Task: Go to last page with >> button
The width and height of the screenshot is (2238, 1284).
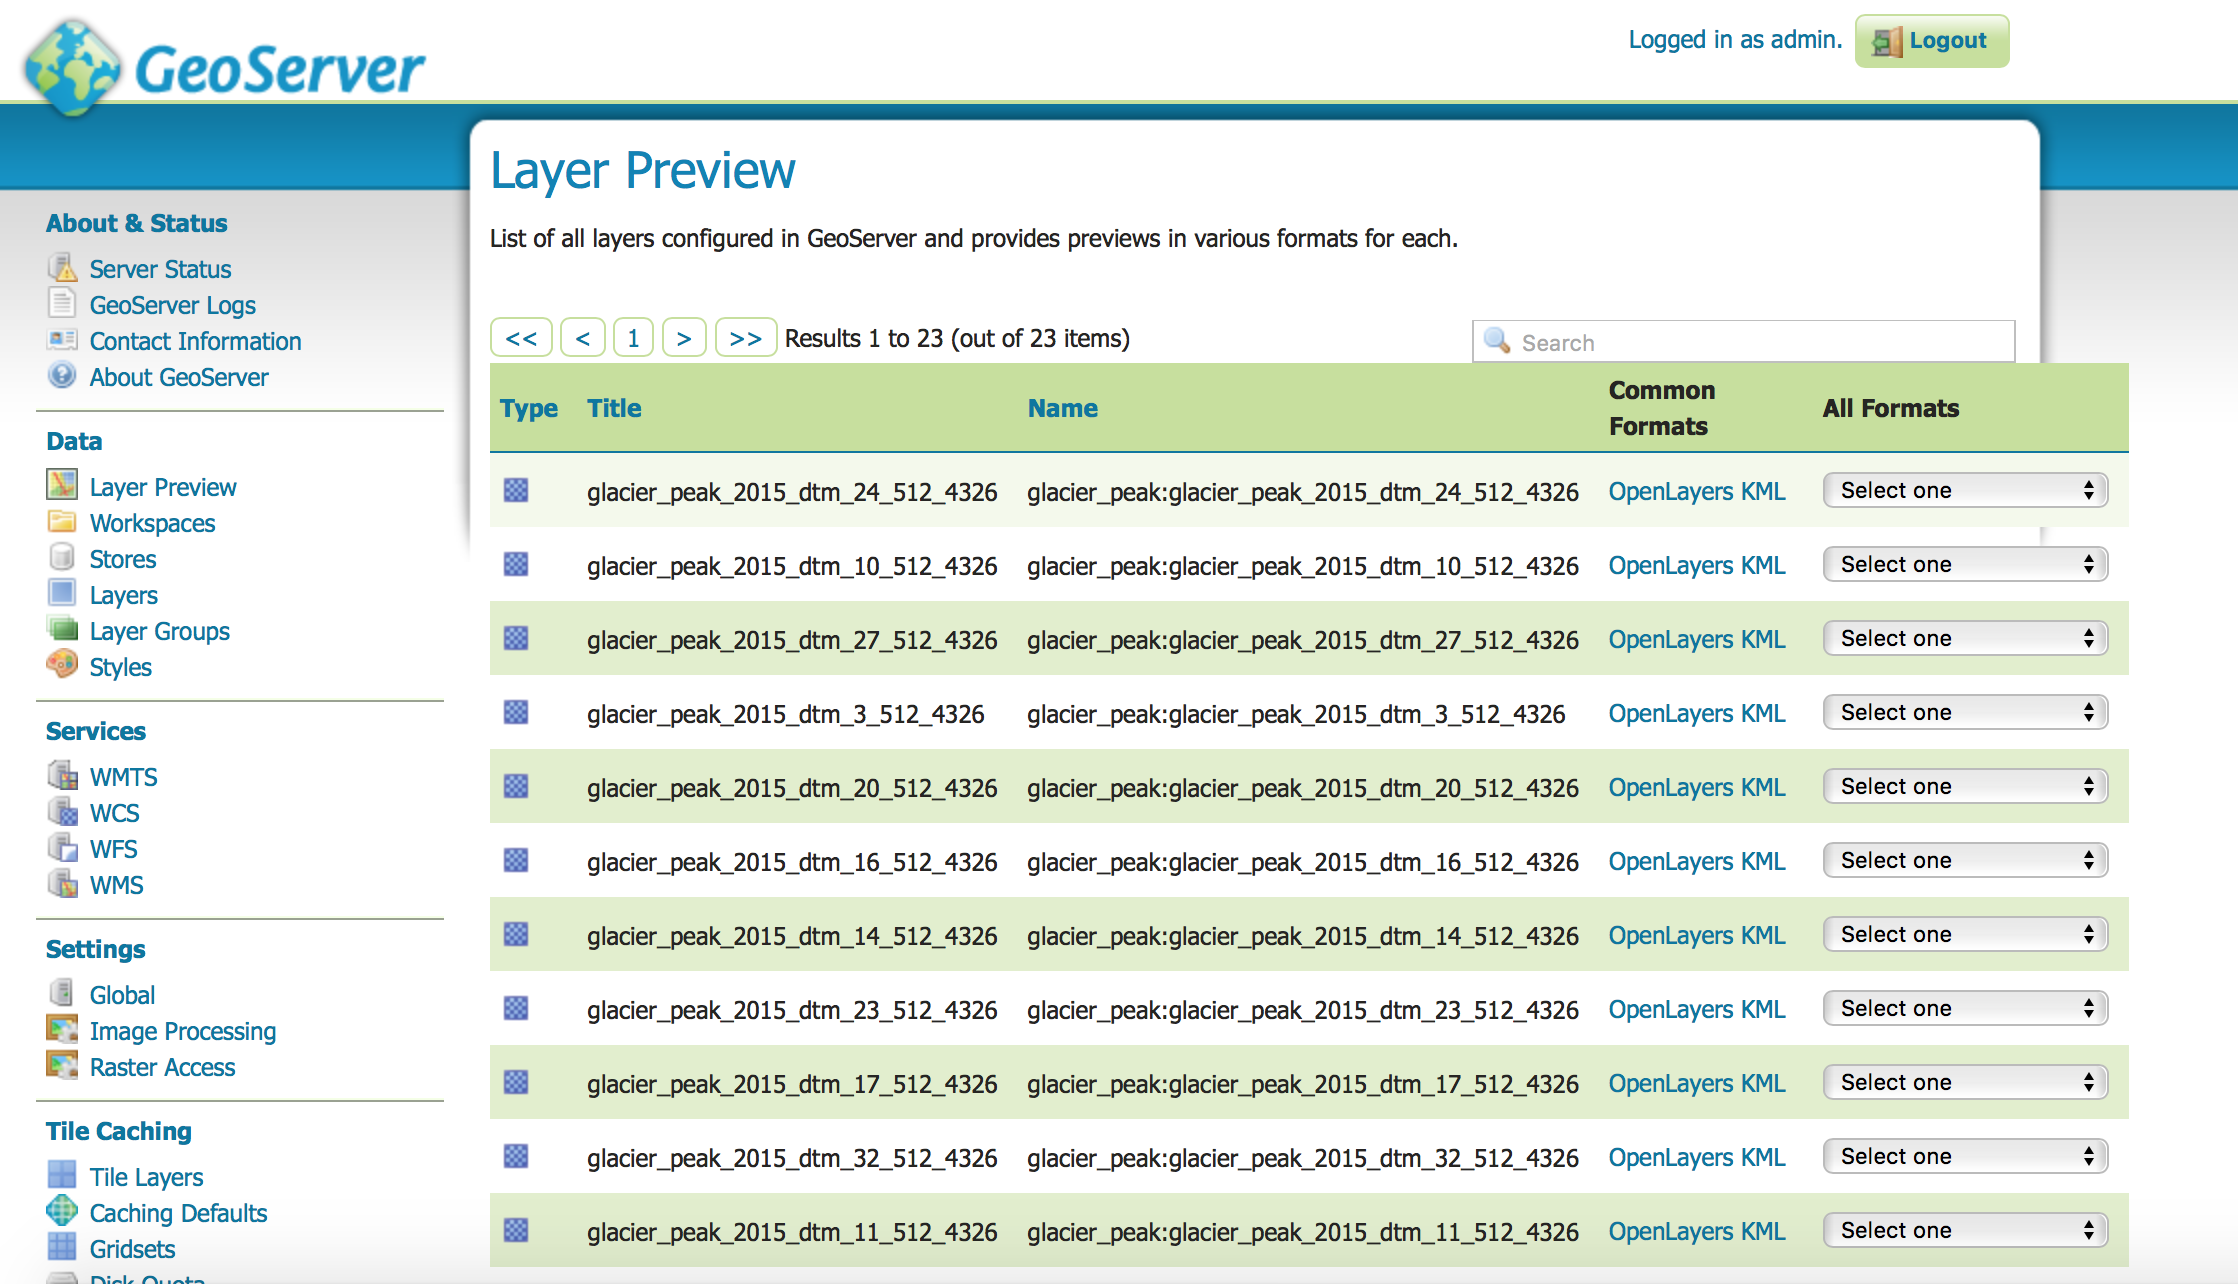Action: [x=746, y=338]
